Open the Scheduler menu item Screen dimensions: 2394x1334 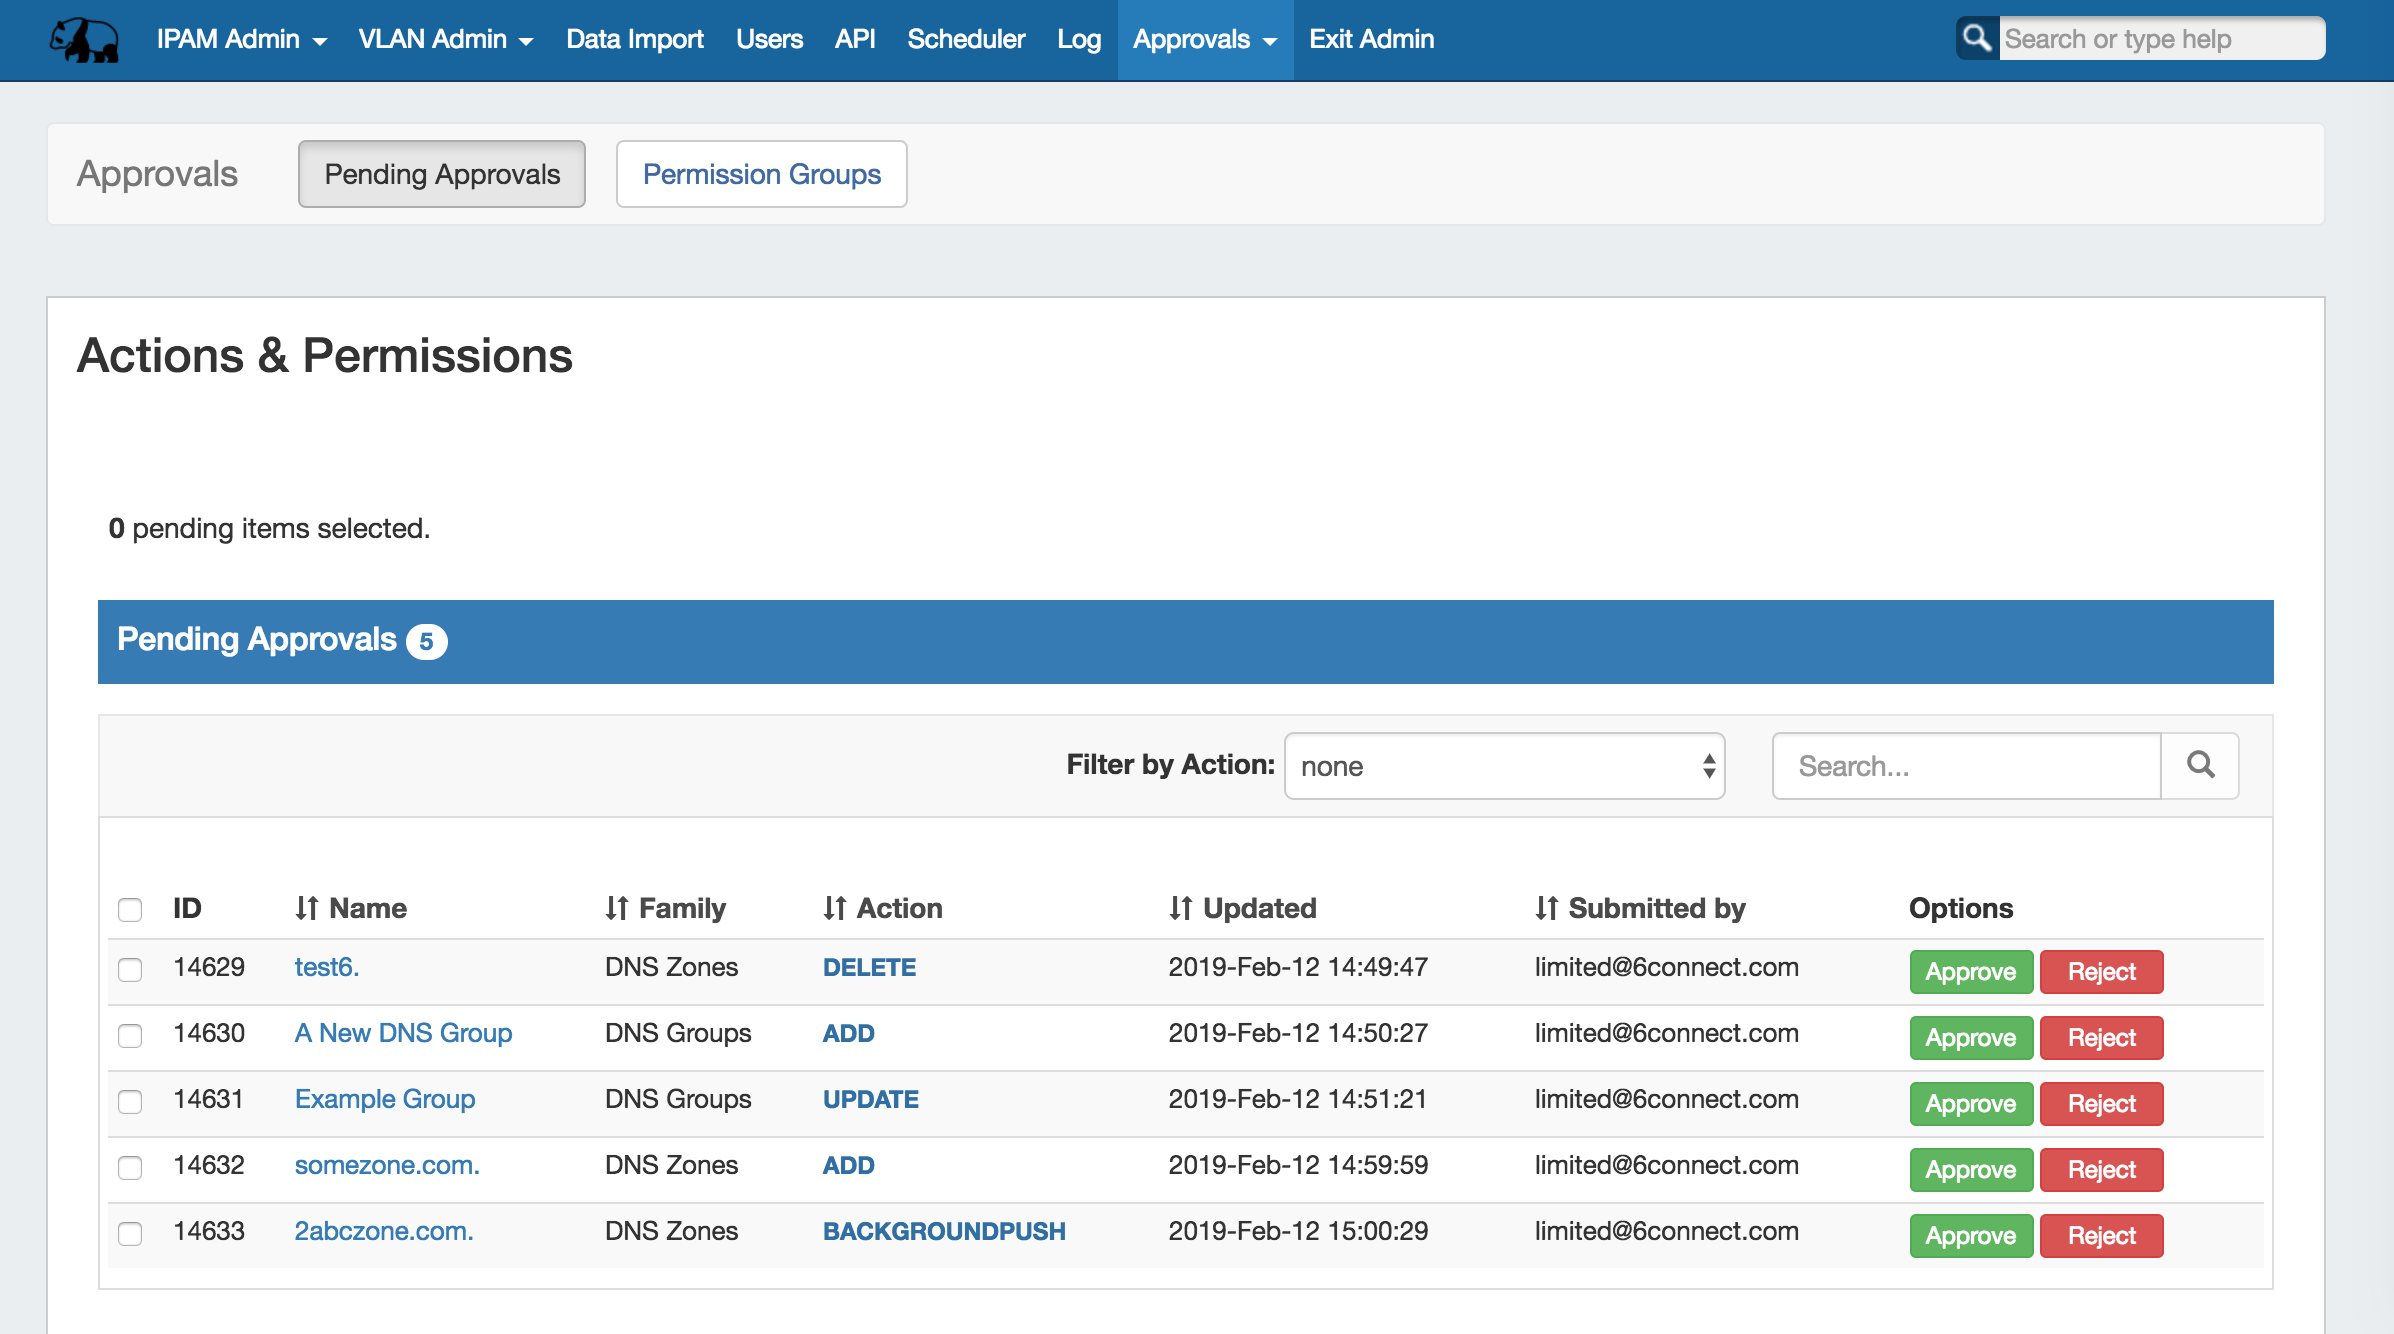pos(965,39)
